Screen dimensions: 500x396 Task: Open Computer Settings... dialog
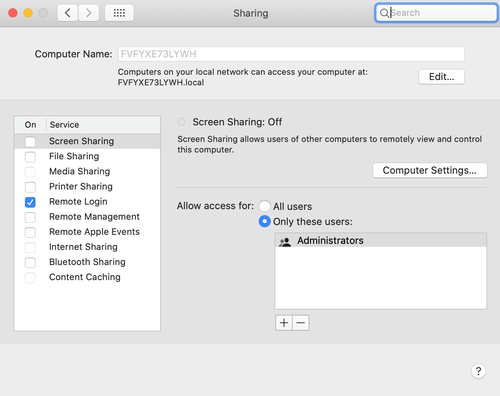430,170
